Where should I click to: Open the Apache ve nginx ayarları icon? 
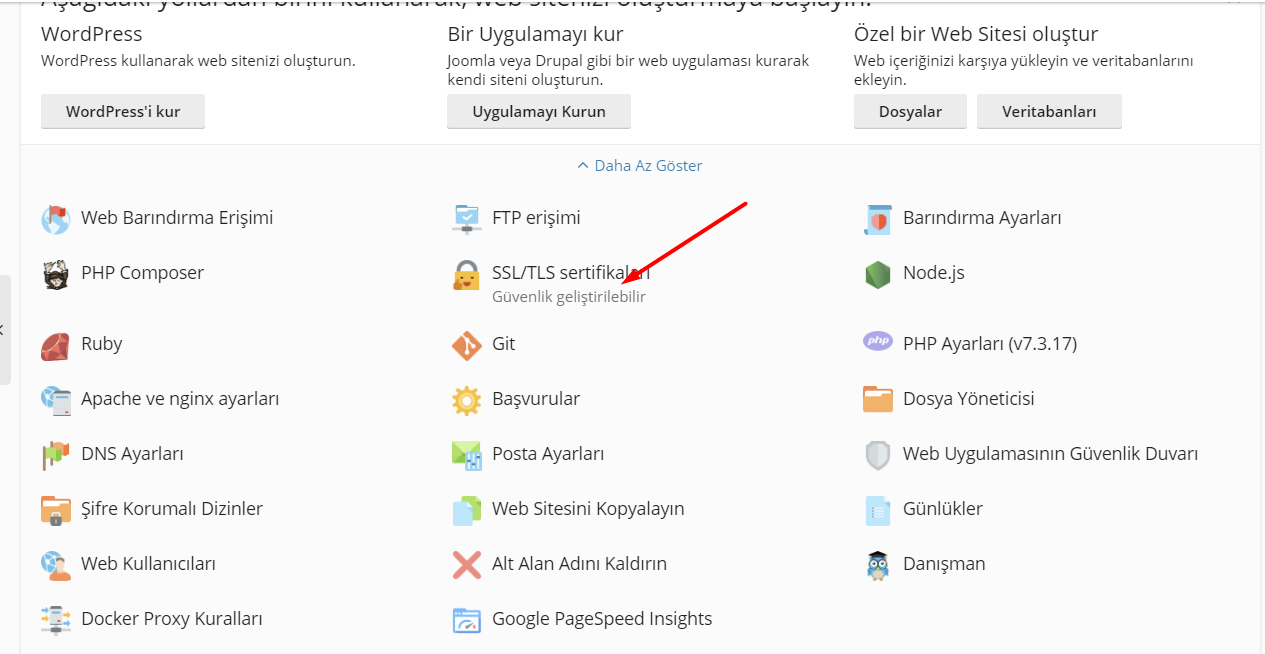[55, 400]
